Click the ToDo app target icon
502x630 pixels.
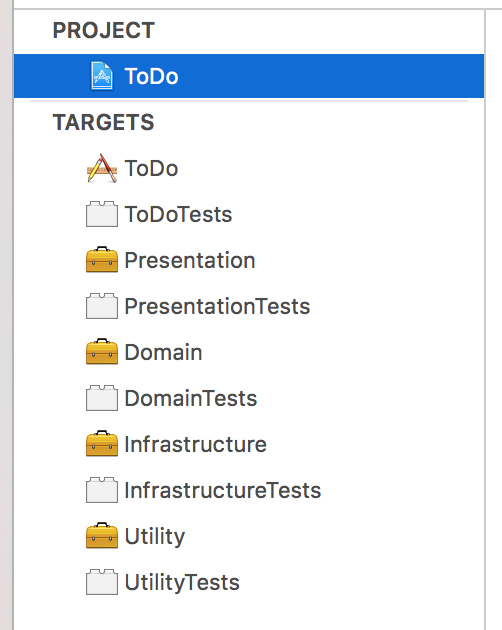[x=102, y=168]
